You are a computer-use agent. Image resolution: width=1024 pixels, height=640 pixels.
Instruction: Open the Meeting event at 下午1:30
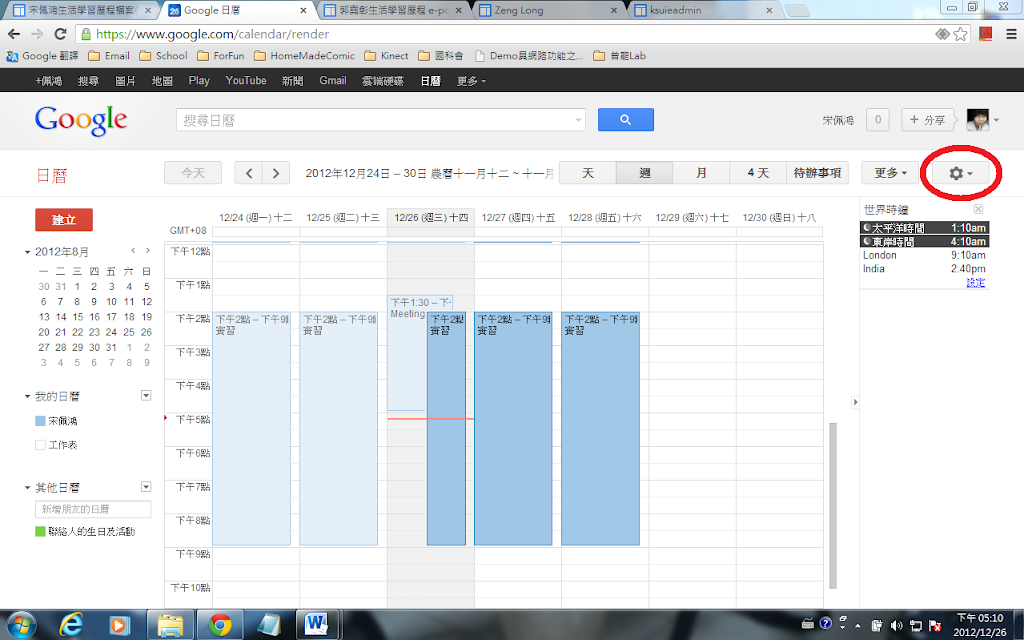406,353
